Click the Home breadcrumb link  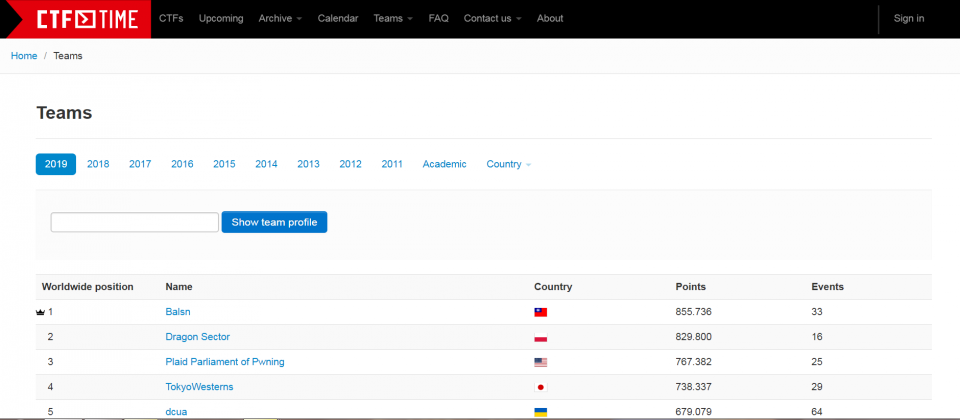click(x=24, y=56)
